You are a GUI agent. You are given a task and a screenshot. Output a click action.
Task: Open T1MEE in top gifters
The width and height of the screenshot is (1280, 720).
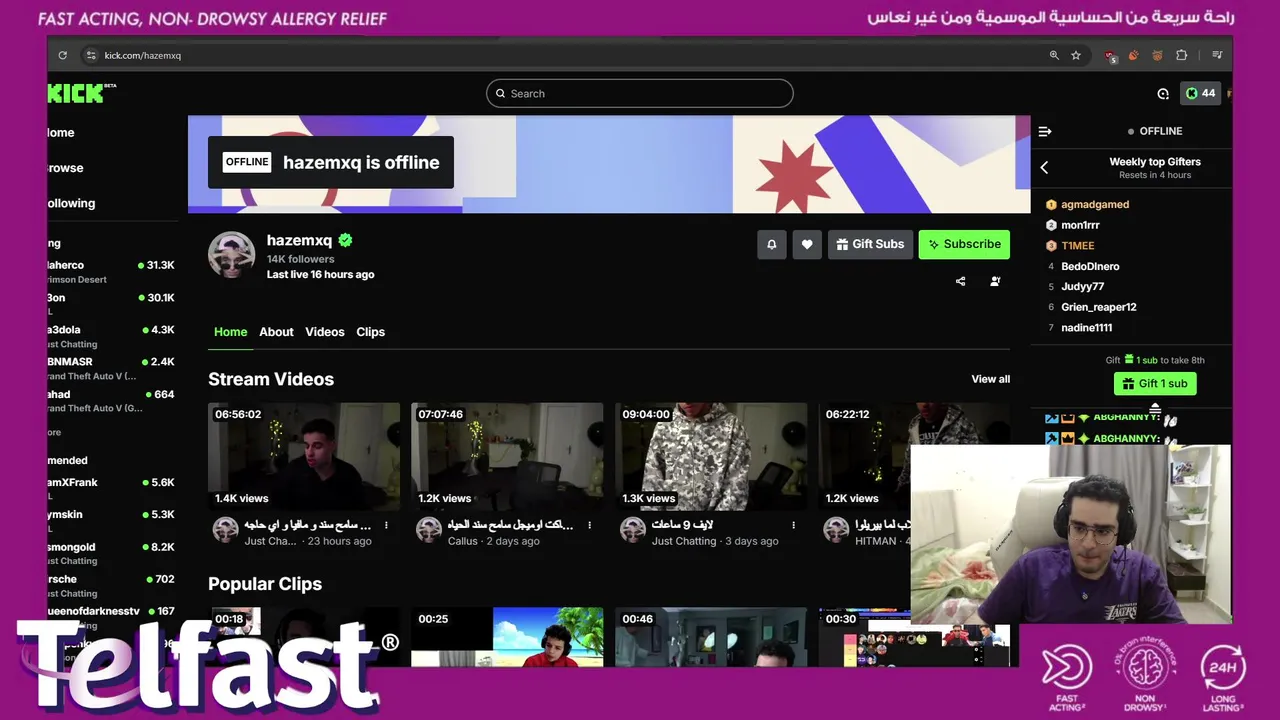click(x=1078, y=246)
